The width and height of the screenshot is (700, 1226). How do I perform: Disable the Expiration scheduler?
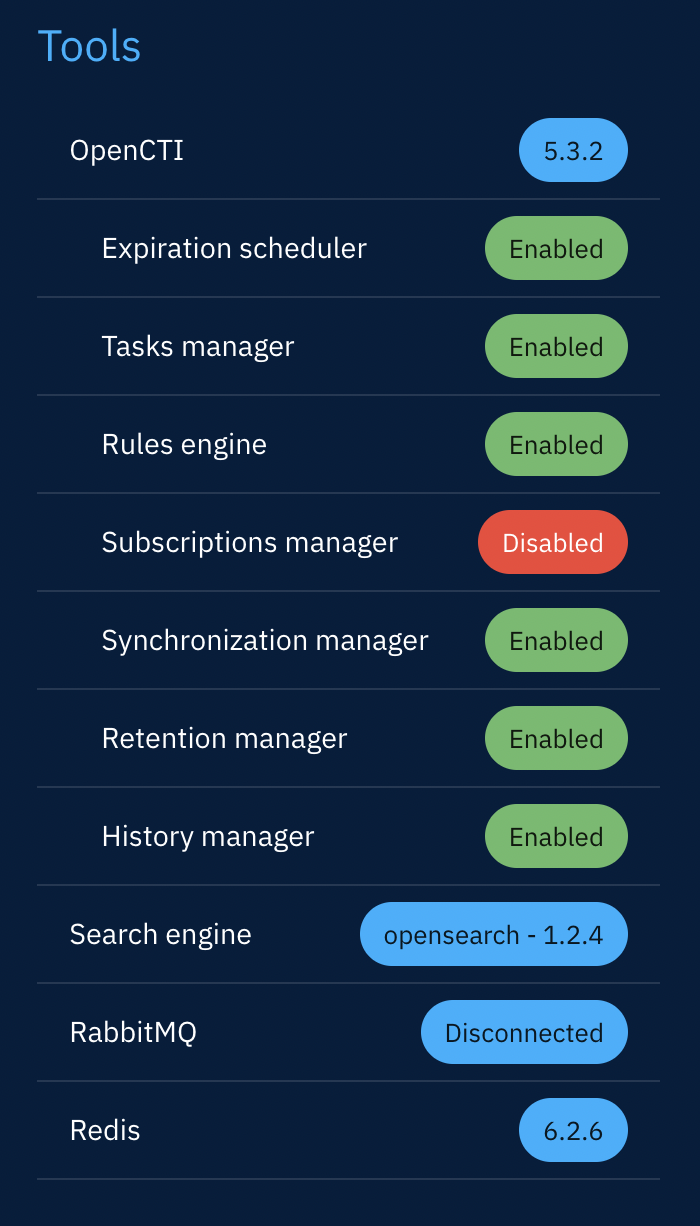(556, 247)
